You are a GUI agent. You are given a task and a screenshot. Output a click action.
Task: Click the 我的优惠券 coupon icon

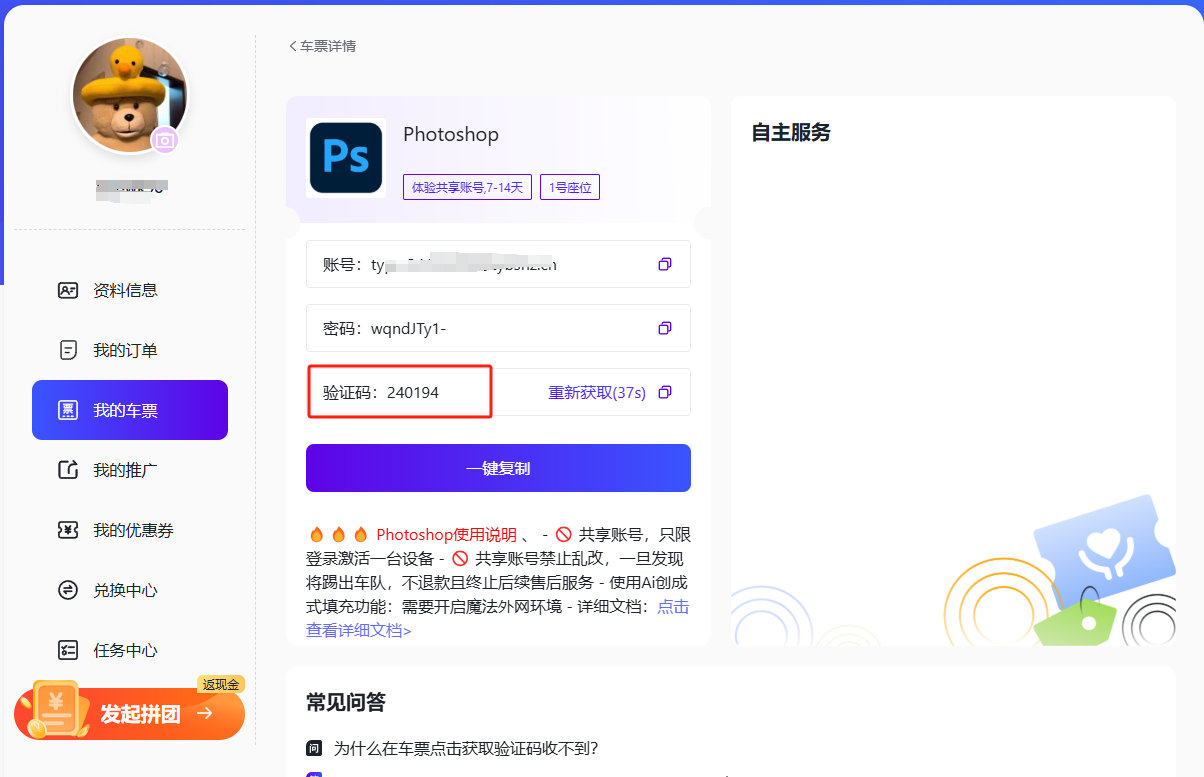coord(68,530)
